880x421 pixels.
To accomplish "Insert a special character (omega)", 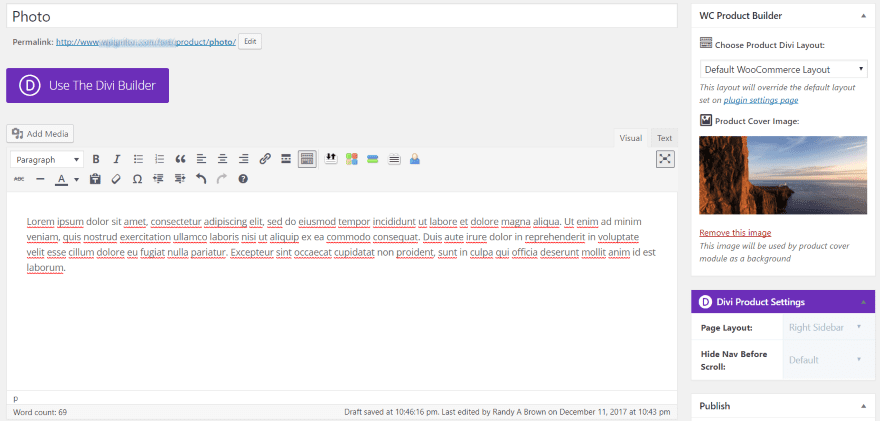I will [137, 179].
